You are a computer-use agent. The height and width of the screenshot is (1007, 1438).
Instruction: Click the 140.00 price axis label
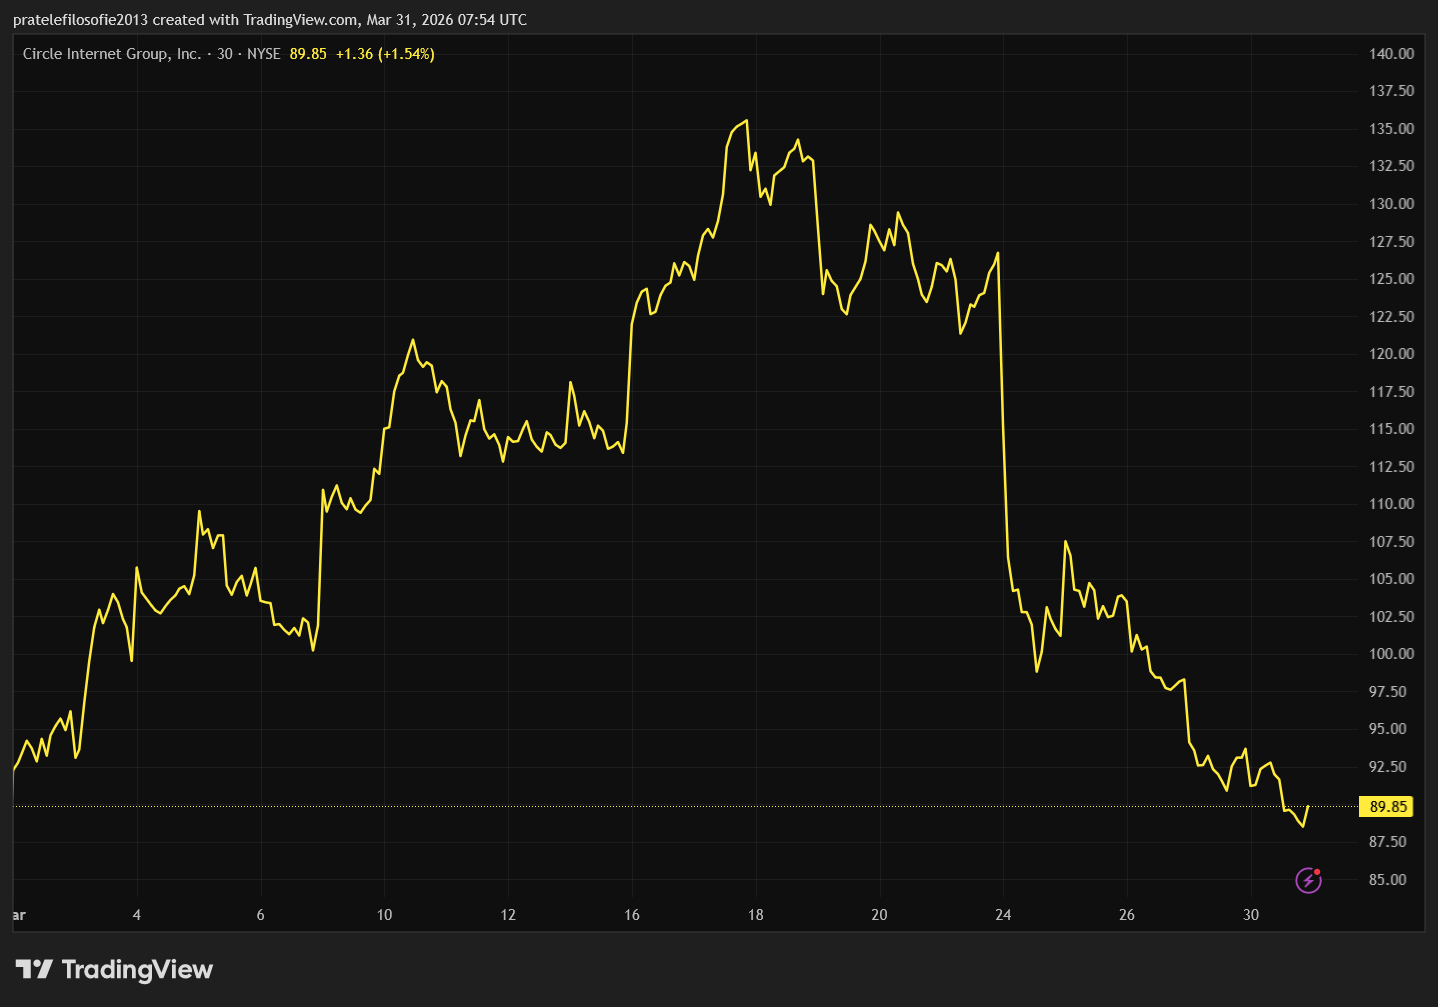(x=1392, y=54)
